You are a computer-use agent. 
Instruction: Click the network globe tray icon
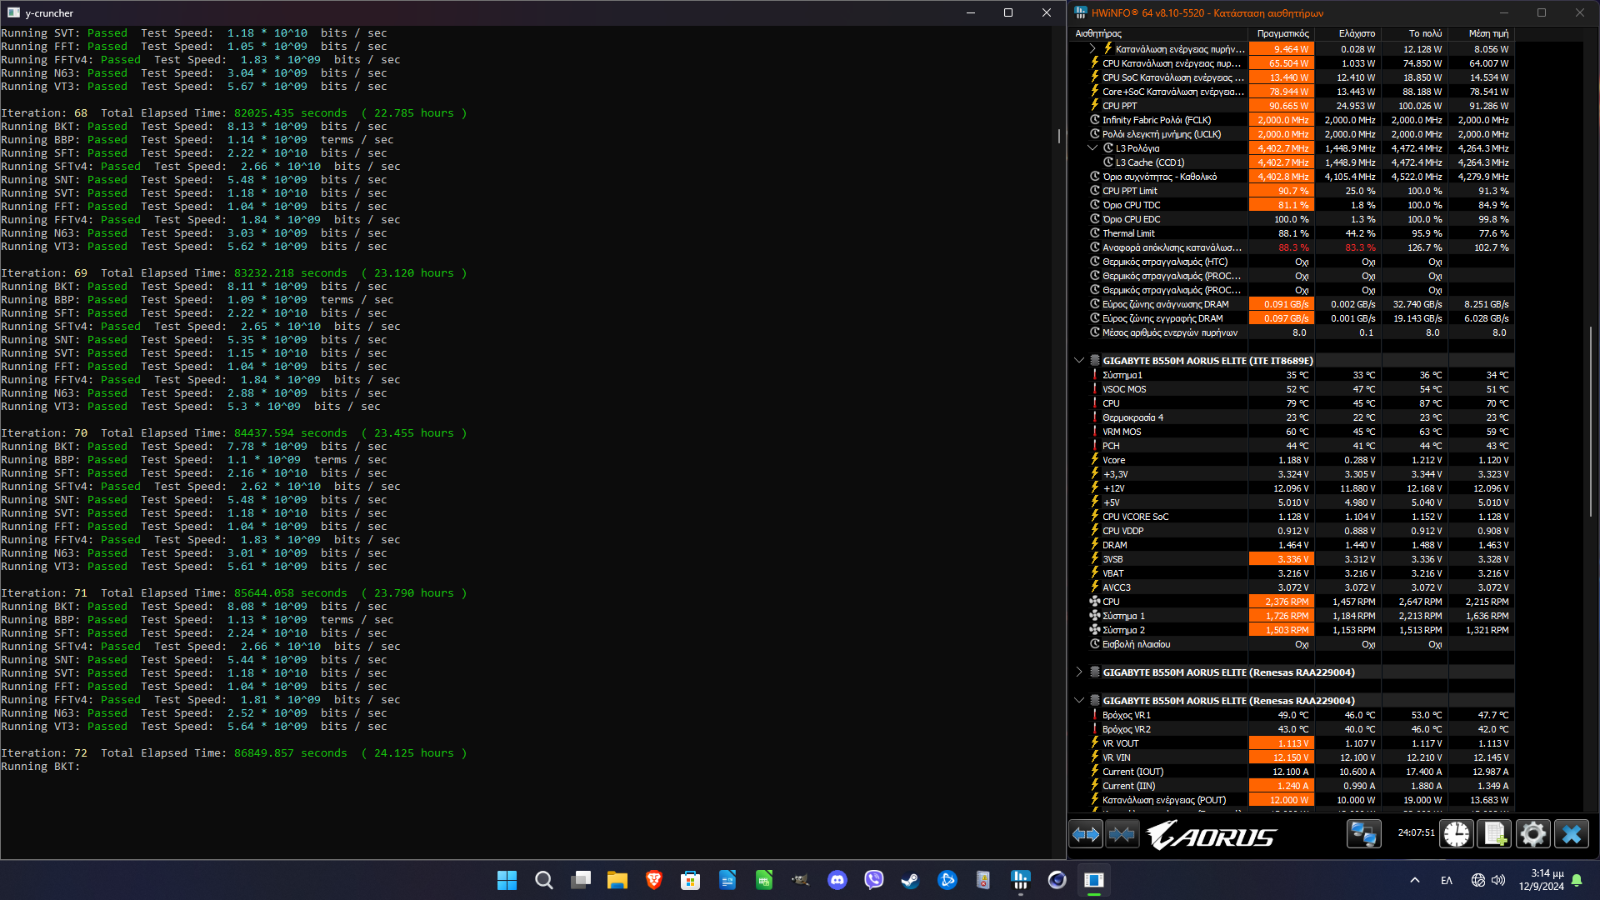(x=1478, y=880)
